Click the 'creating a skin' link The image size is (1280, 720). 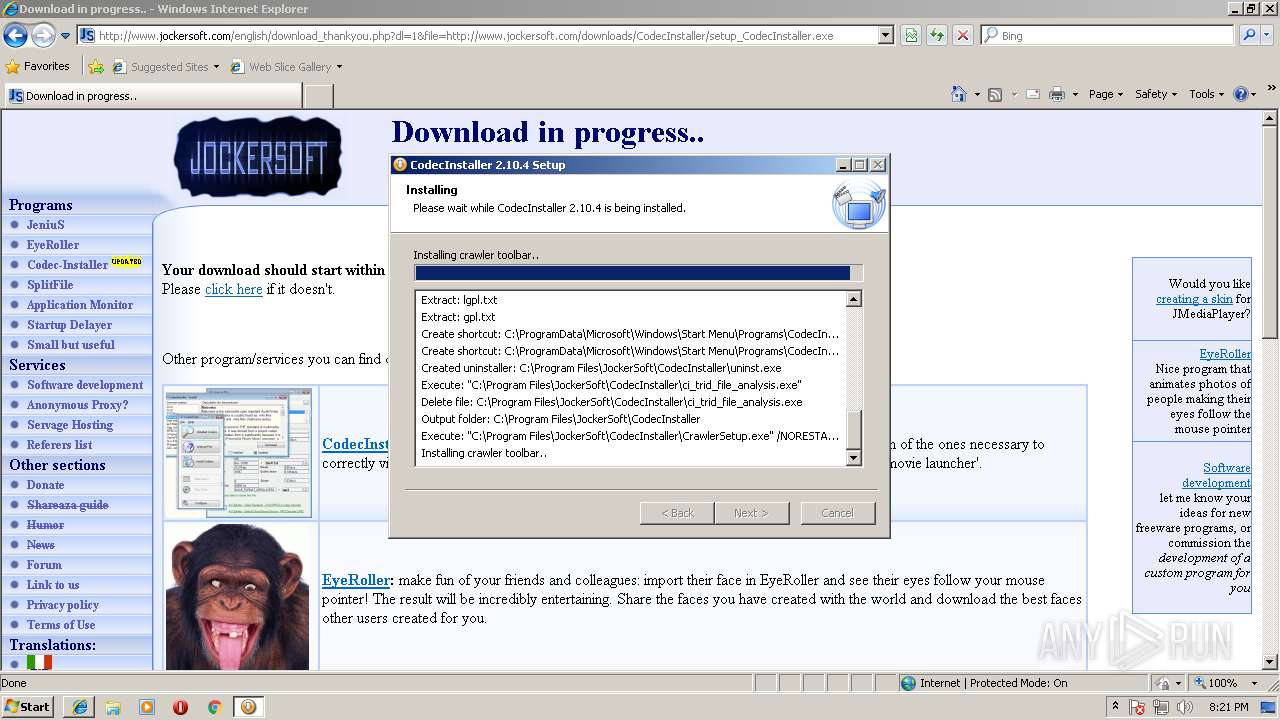pos(1195,299)
